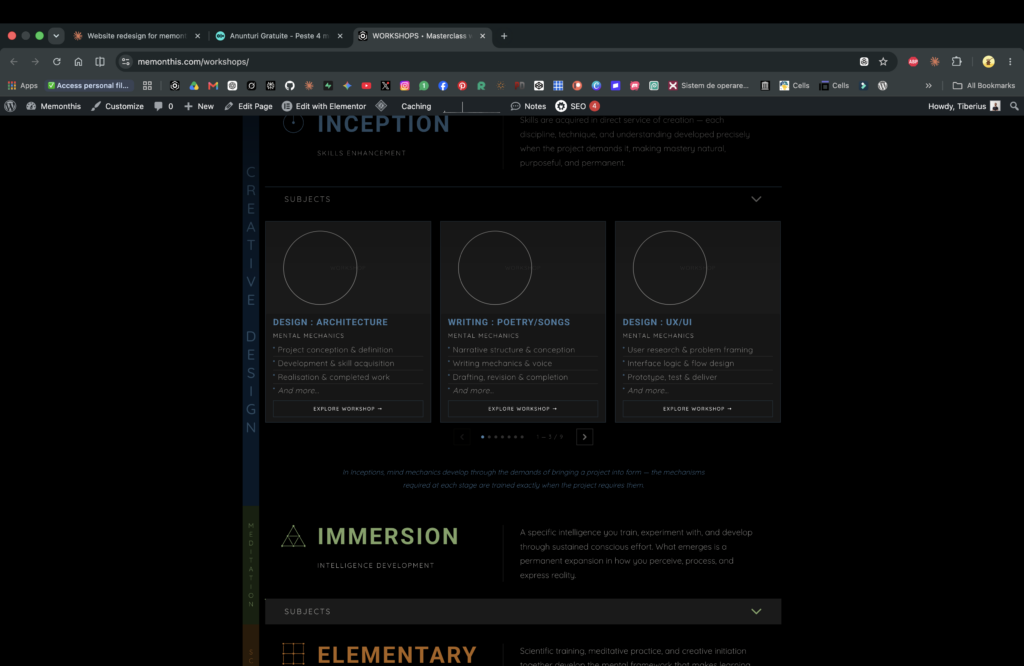Explore the Design : Architecture workshop
1024x666 pixels.
(x=348, y=409)
